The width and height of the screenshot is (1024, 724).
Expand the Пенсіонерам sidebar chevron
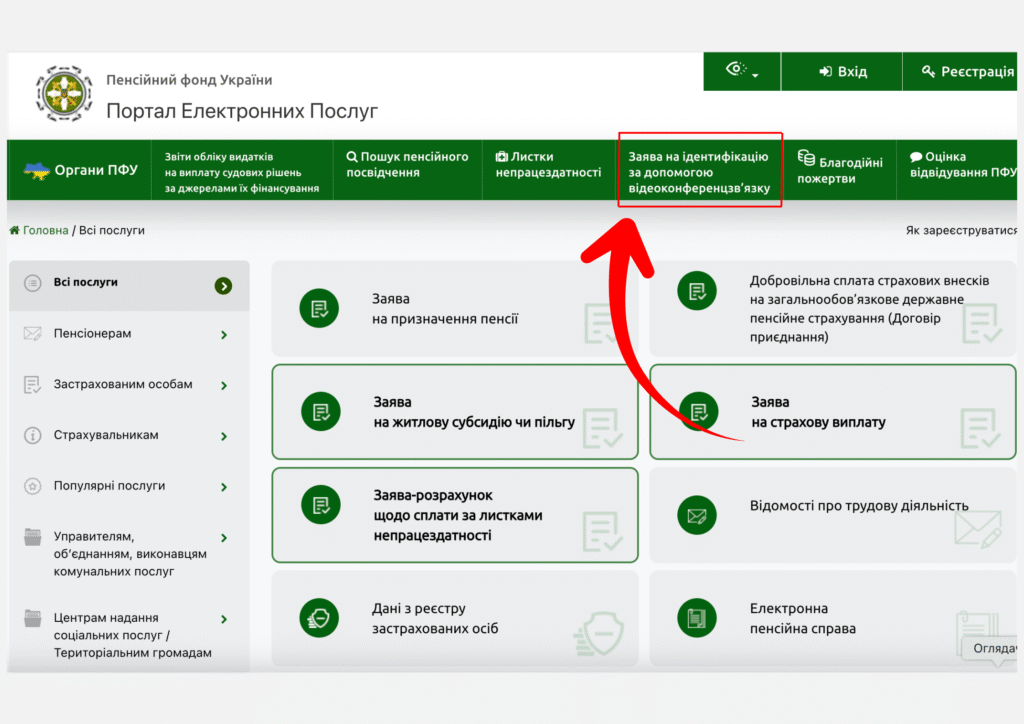(224, 335)
